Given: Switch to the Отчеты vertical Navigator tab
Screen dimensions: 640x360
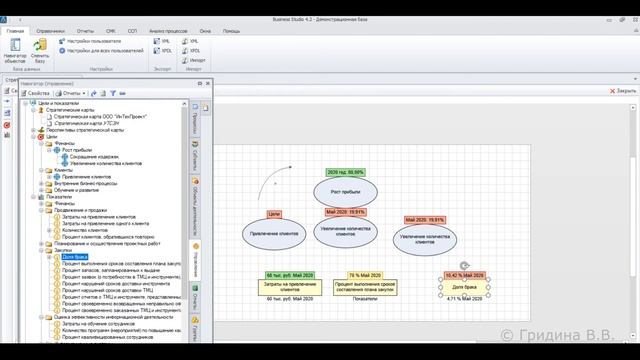Looking at the screenshot, I should coord(196,298).
